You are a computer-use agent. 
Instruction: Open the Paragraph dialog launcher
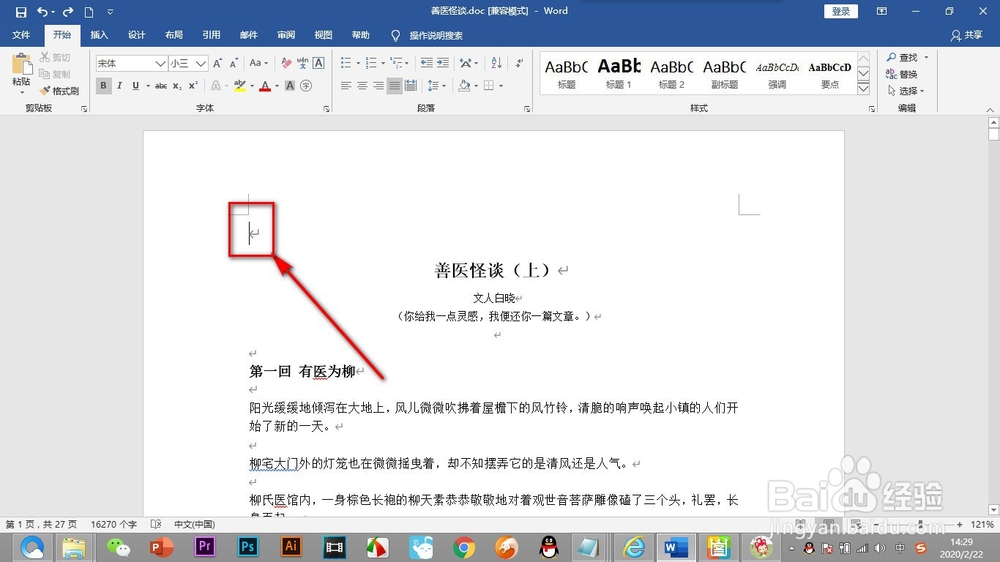527,109
